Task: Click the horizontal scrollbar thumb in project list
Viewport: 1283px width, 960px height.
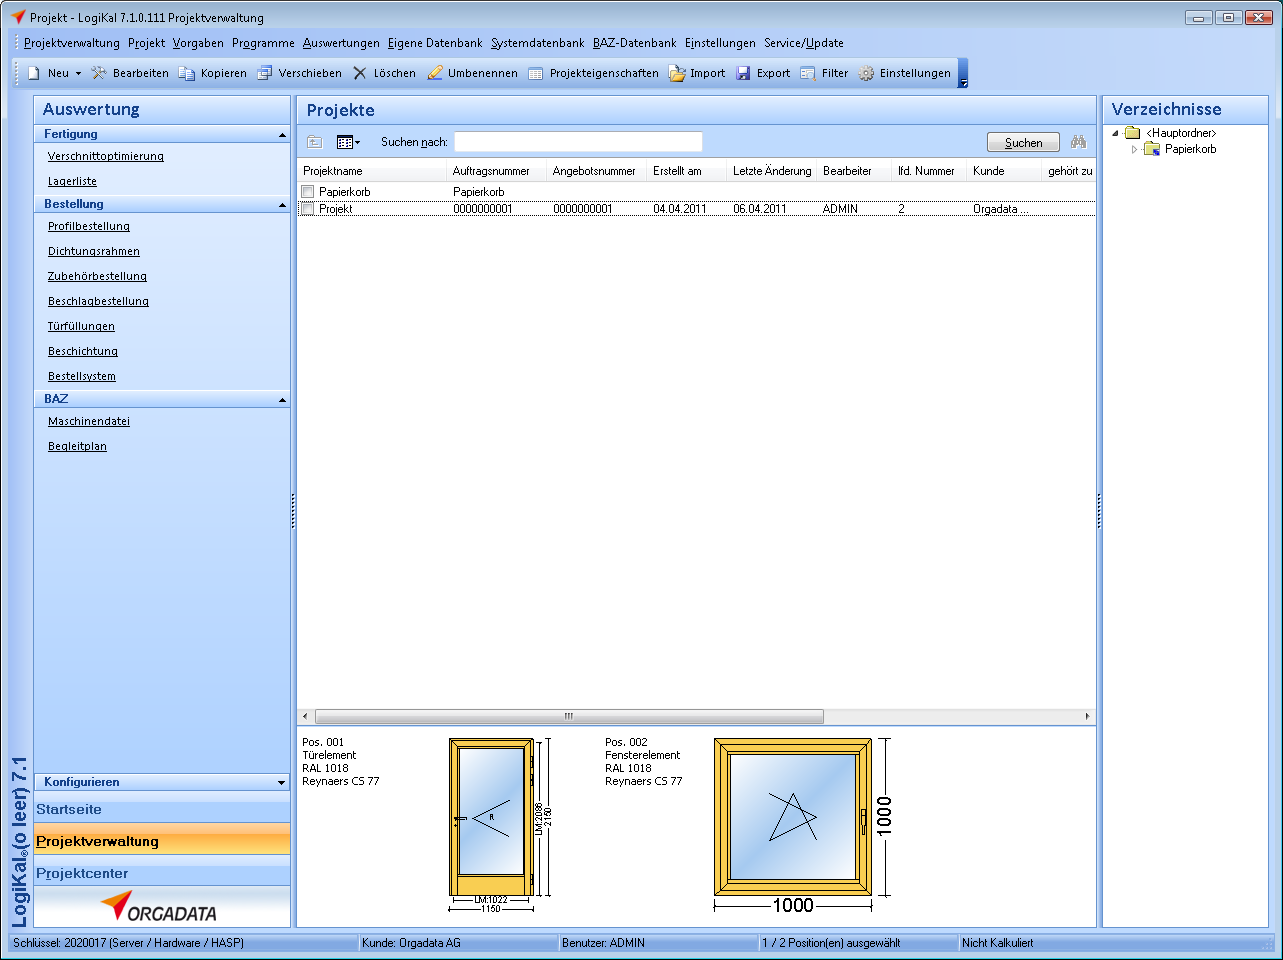Action: (569, 716)
